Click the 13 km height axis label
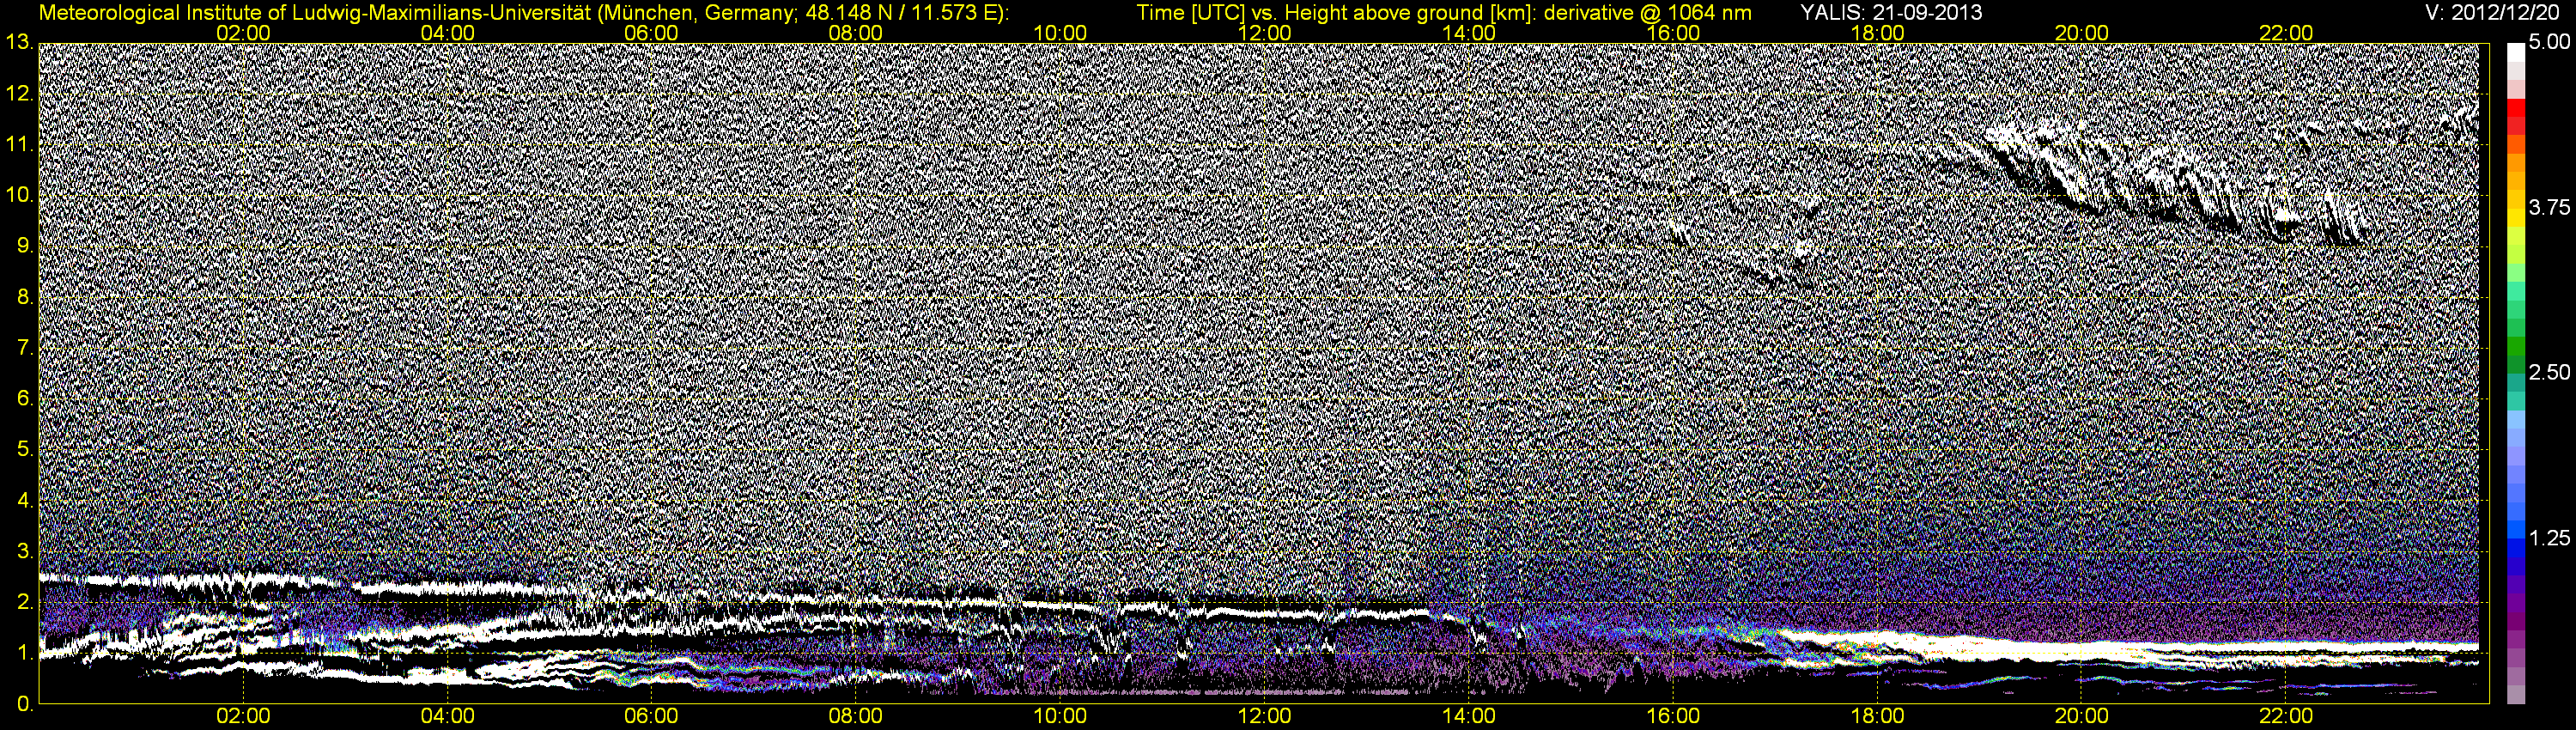2576x730 pixels. pos(19,42)
